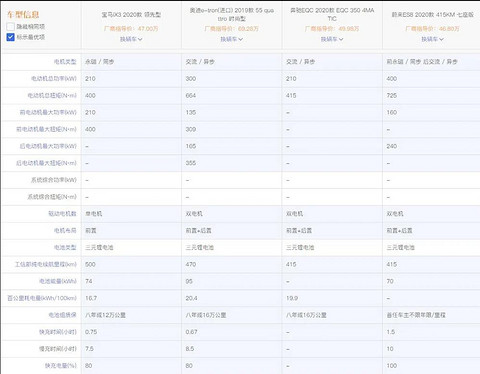480x374 pixels.
Task: Open 换辆车 dropdown under 奥迪e-tron
Action: click(231, 39)
